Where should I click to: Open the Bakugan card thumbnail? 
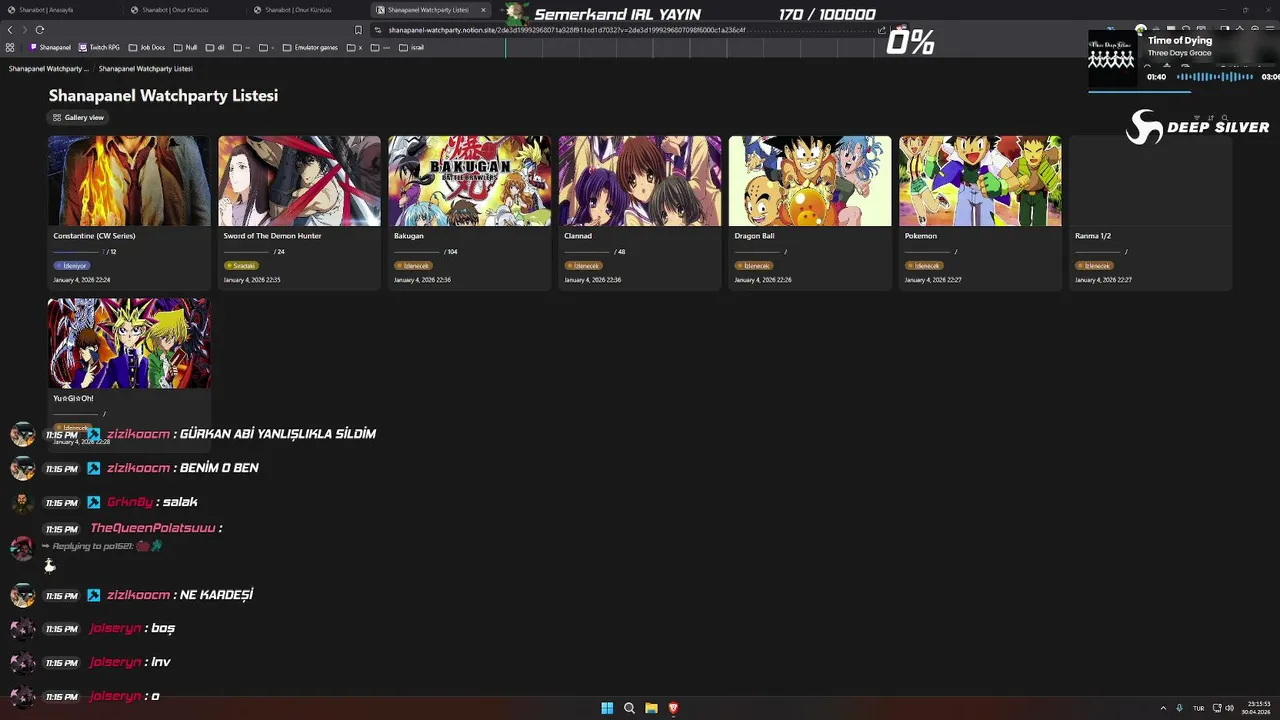click(x=469, y=181)
